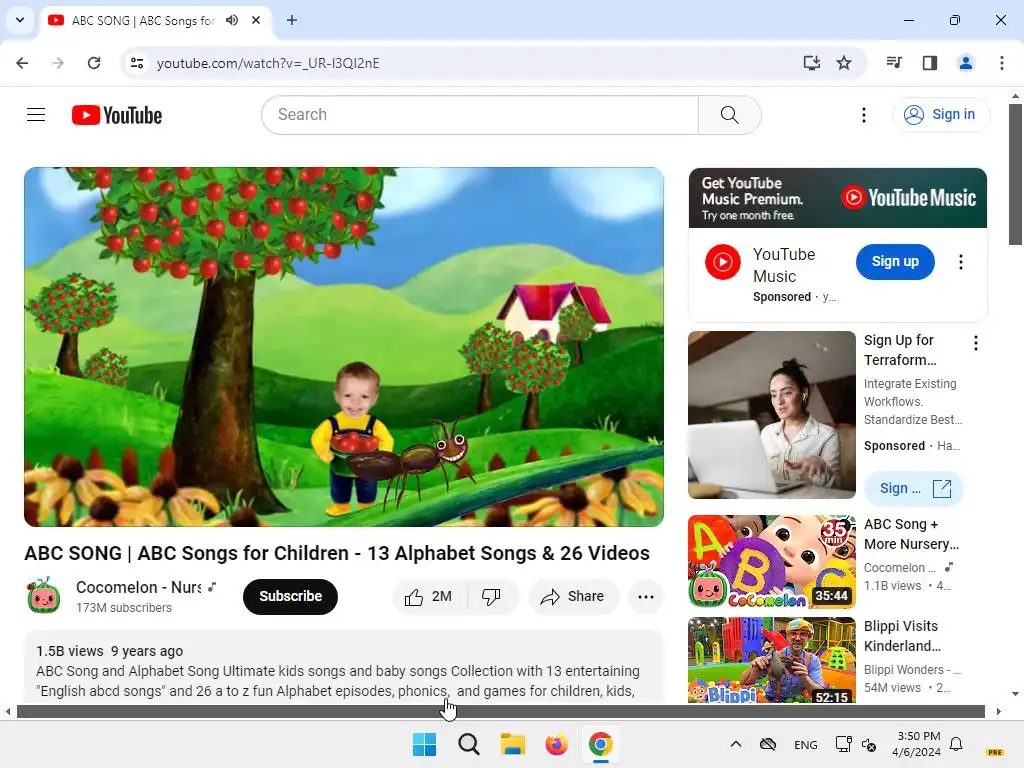Dislike the video with thumbs down

tap(491, 596)
